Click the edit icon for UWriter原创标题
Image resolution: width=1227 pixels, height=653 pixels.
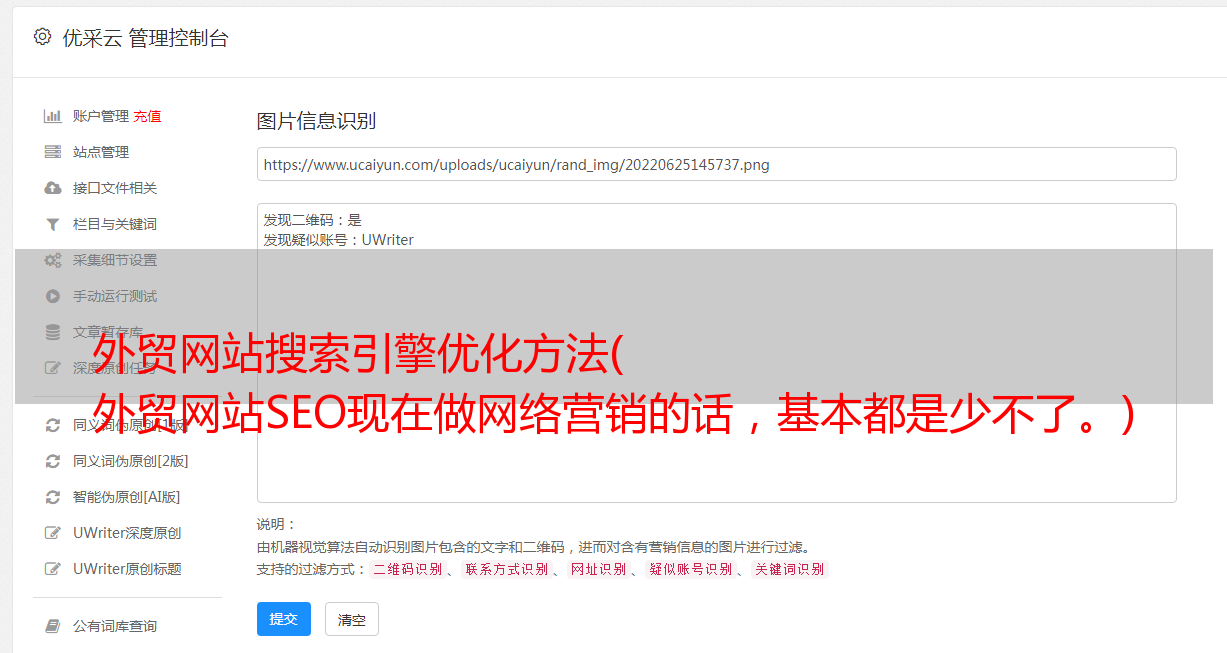coord(53,569)
